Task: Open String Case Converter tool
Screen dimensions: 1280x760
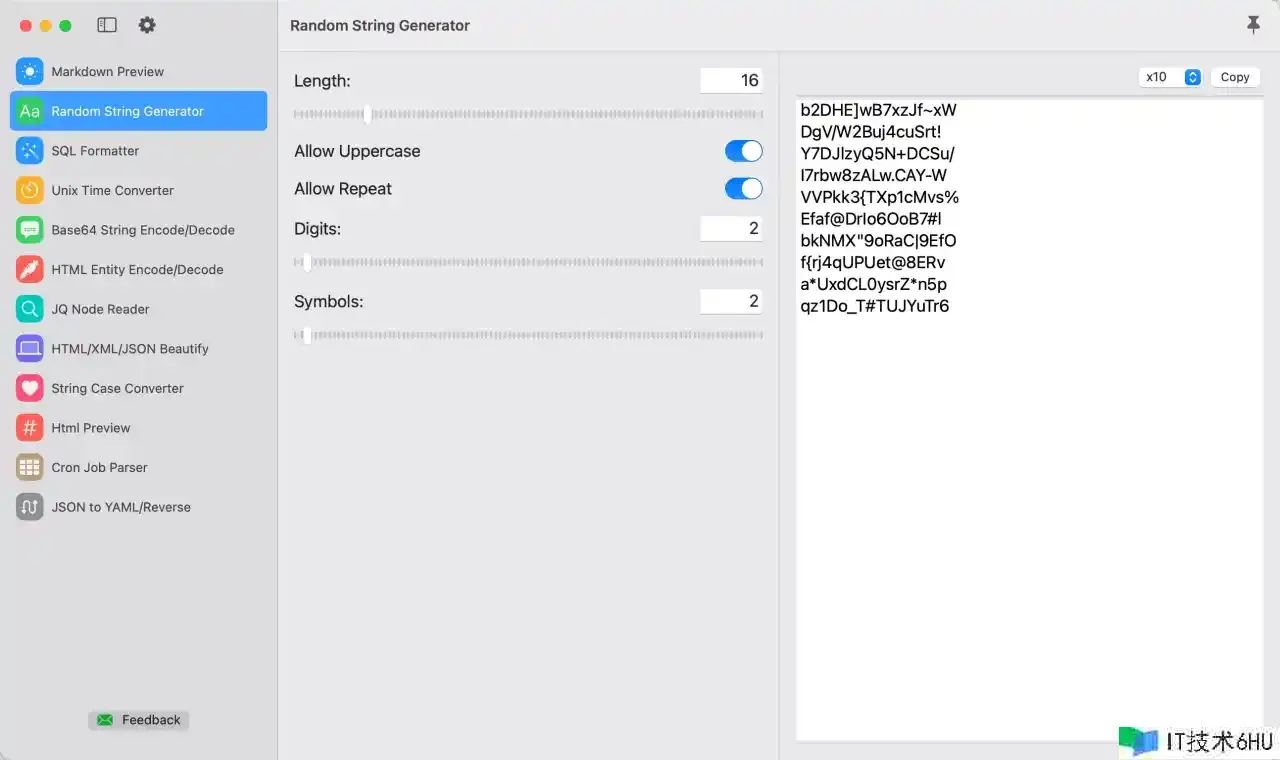Action: pos(138,388)
